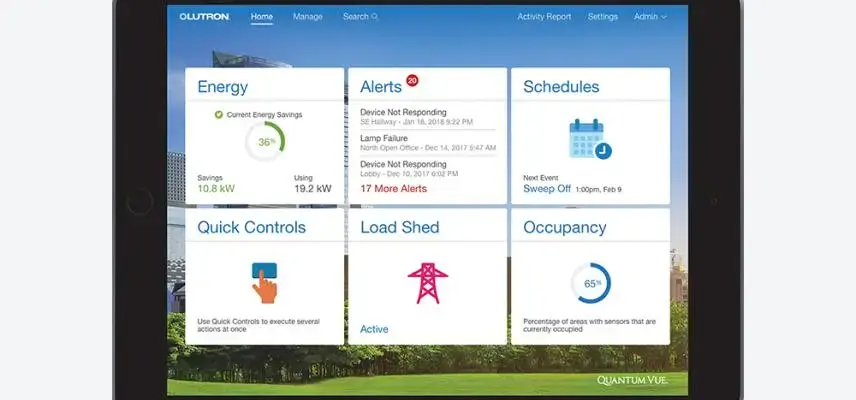Click the 36% energy savings gauge

point(265,142)
